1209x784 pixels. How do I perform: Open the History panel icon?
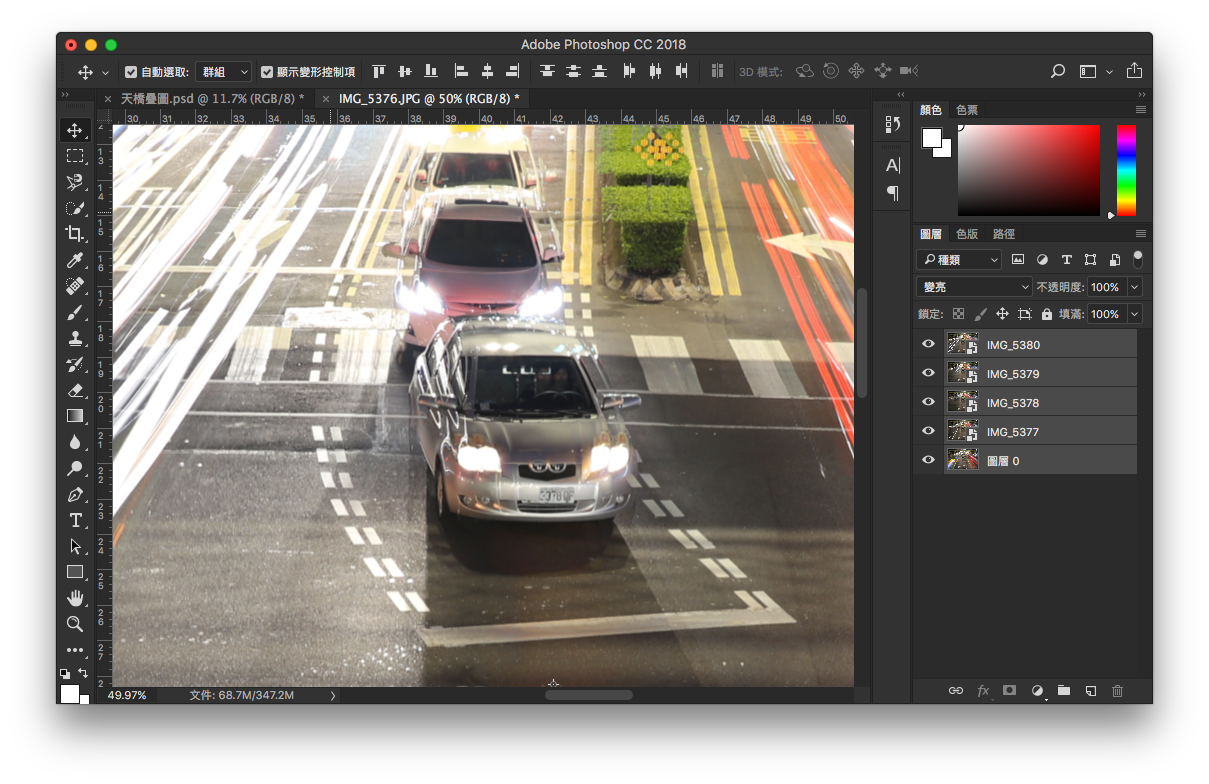893,124
